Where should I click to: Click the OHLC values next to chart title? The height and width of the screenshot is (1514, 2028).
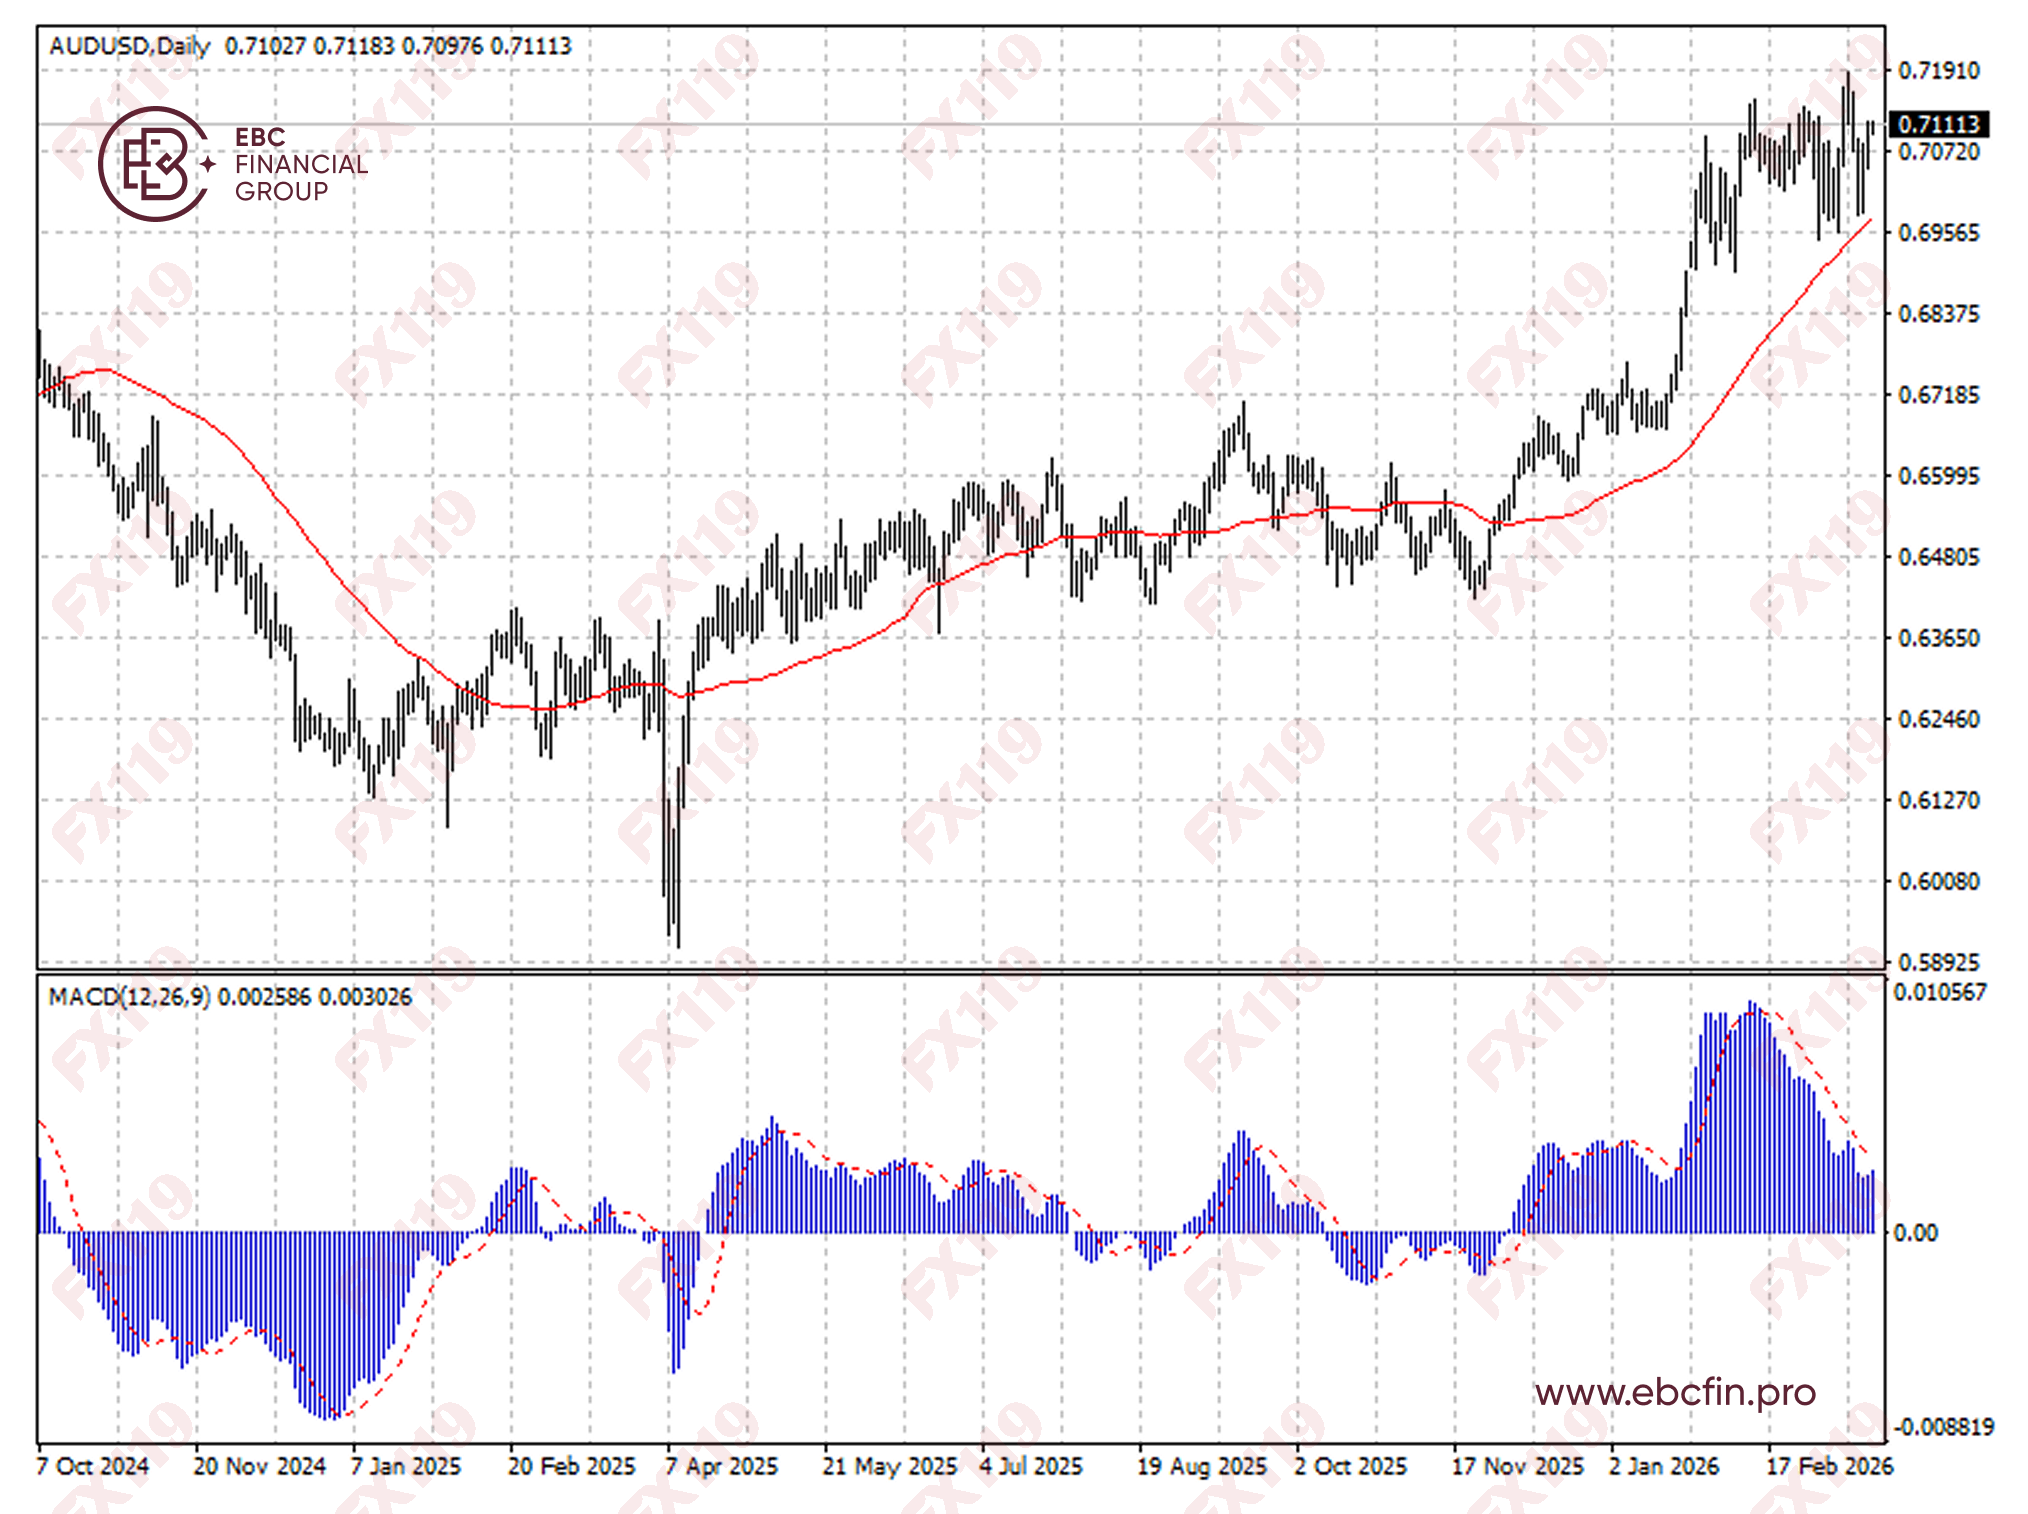point(398,46)
